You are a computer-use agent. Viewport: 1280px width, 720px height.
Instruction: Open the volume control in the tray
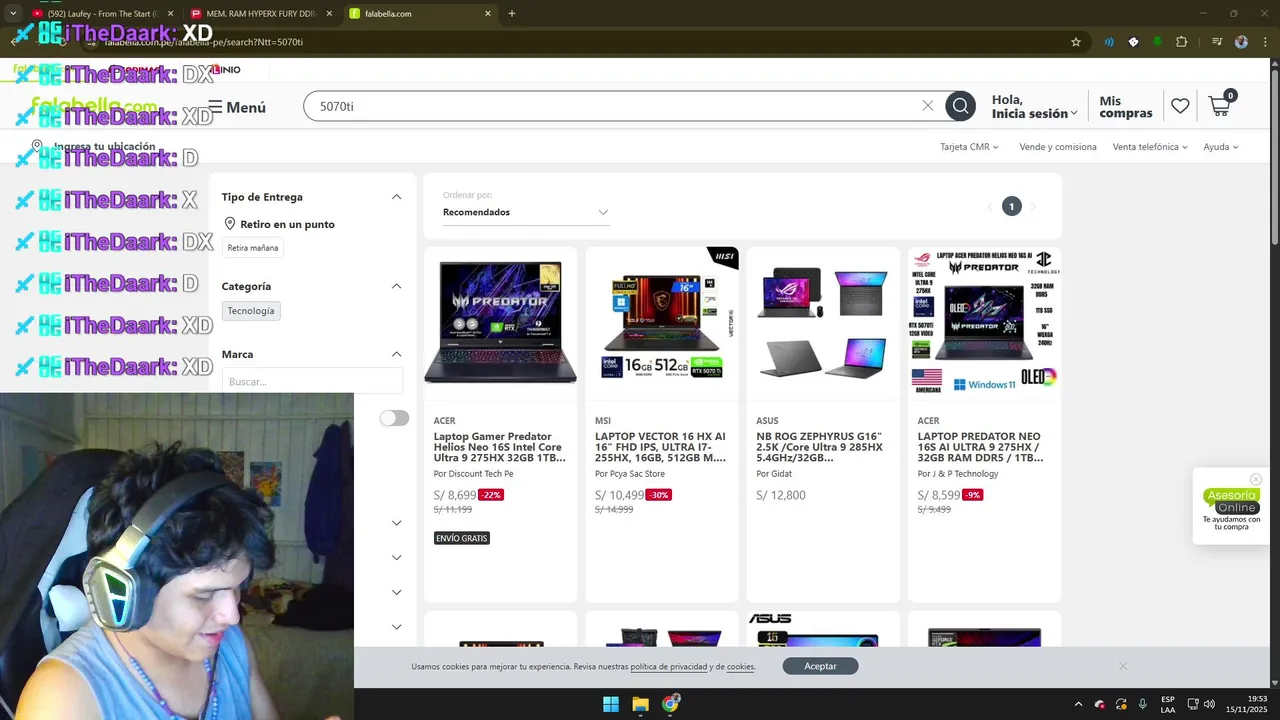coord(1209,704)
